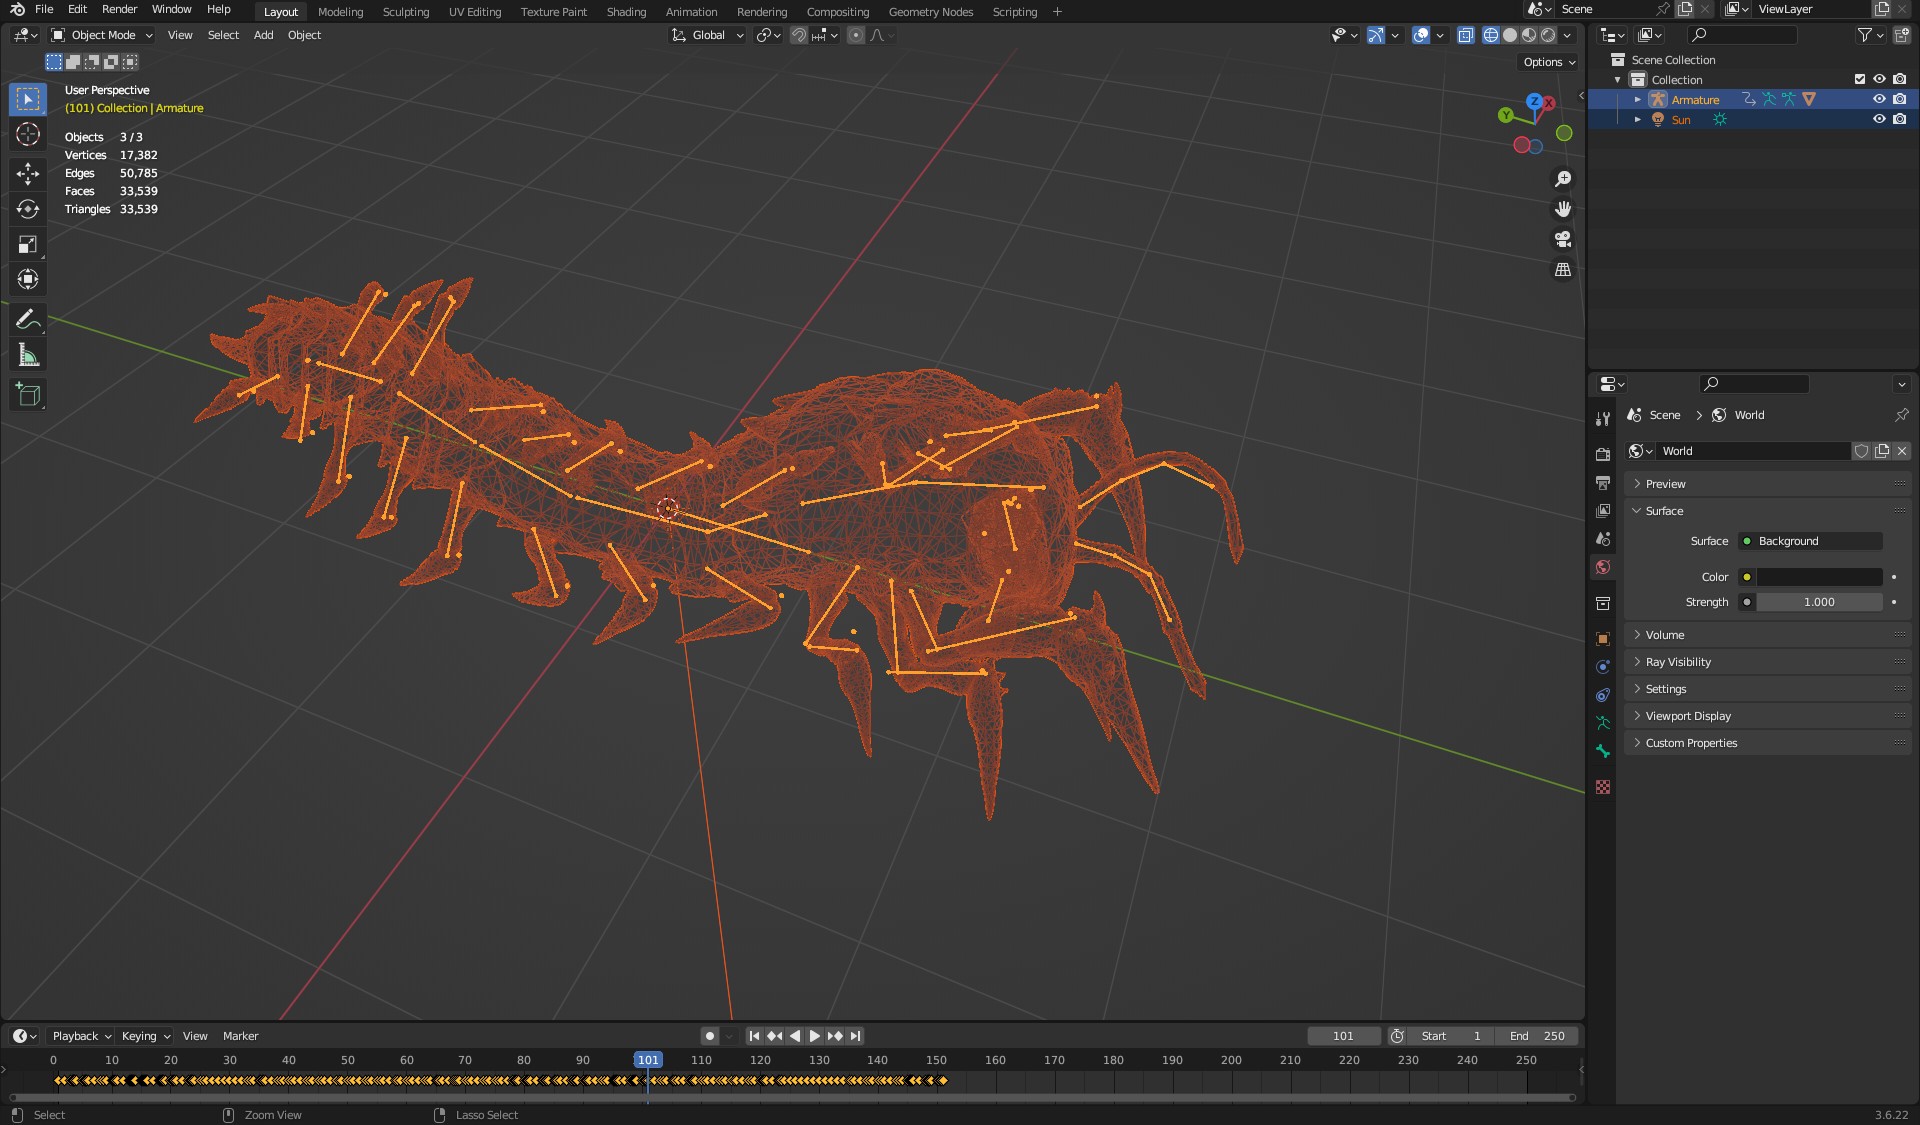Open the Render menu
The image size is (1920, 1125).
119,9
